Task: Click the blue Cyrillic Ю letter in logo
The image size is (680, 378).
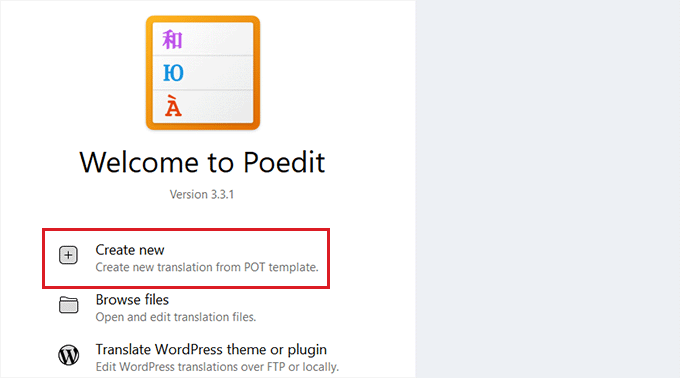Action: pos(173,73)
